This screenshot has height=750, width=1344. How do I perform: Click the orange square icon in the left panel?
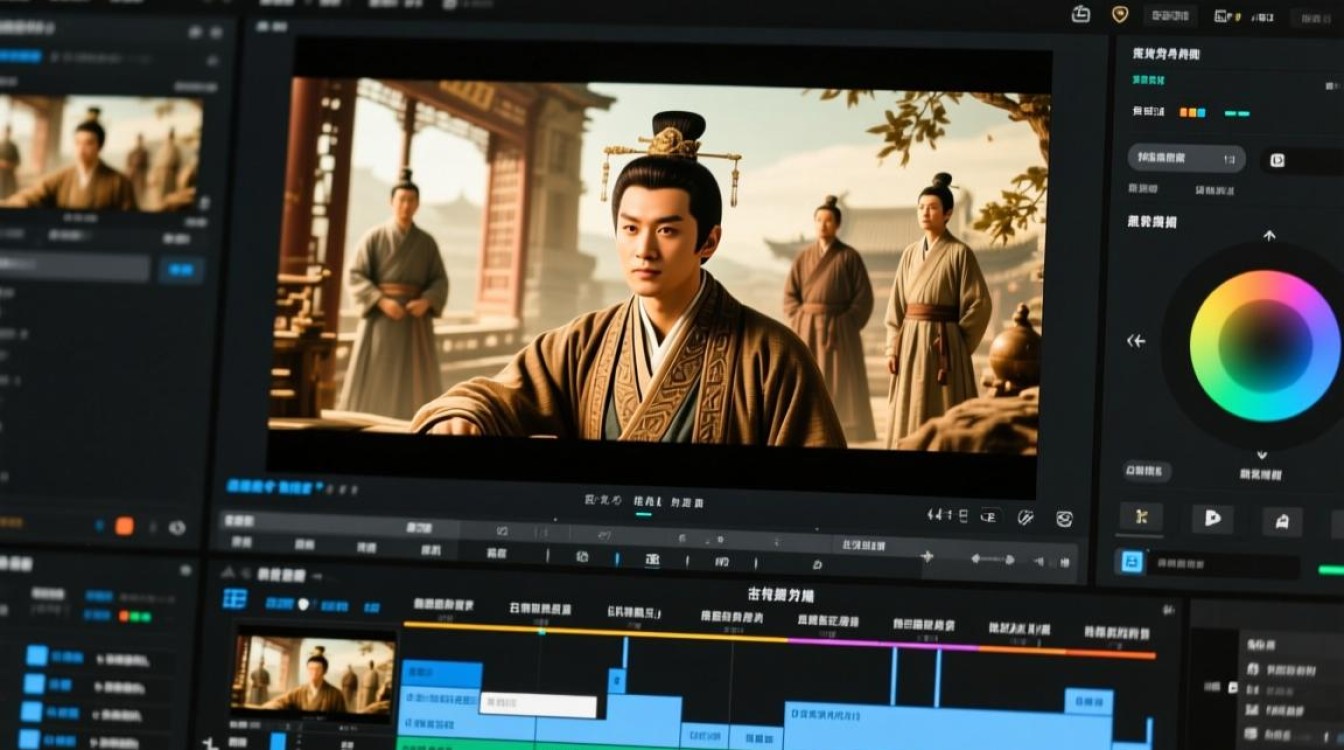tap(124, 526)
